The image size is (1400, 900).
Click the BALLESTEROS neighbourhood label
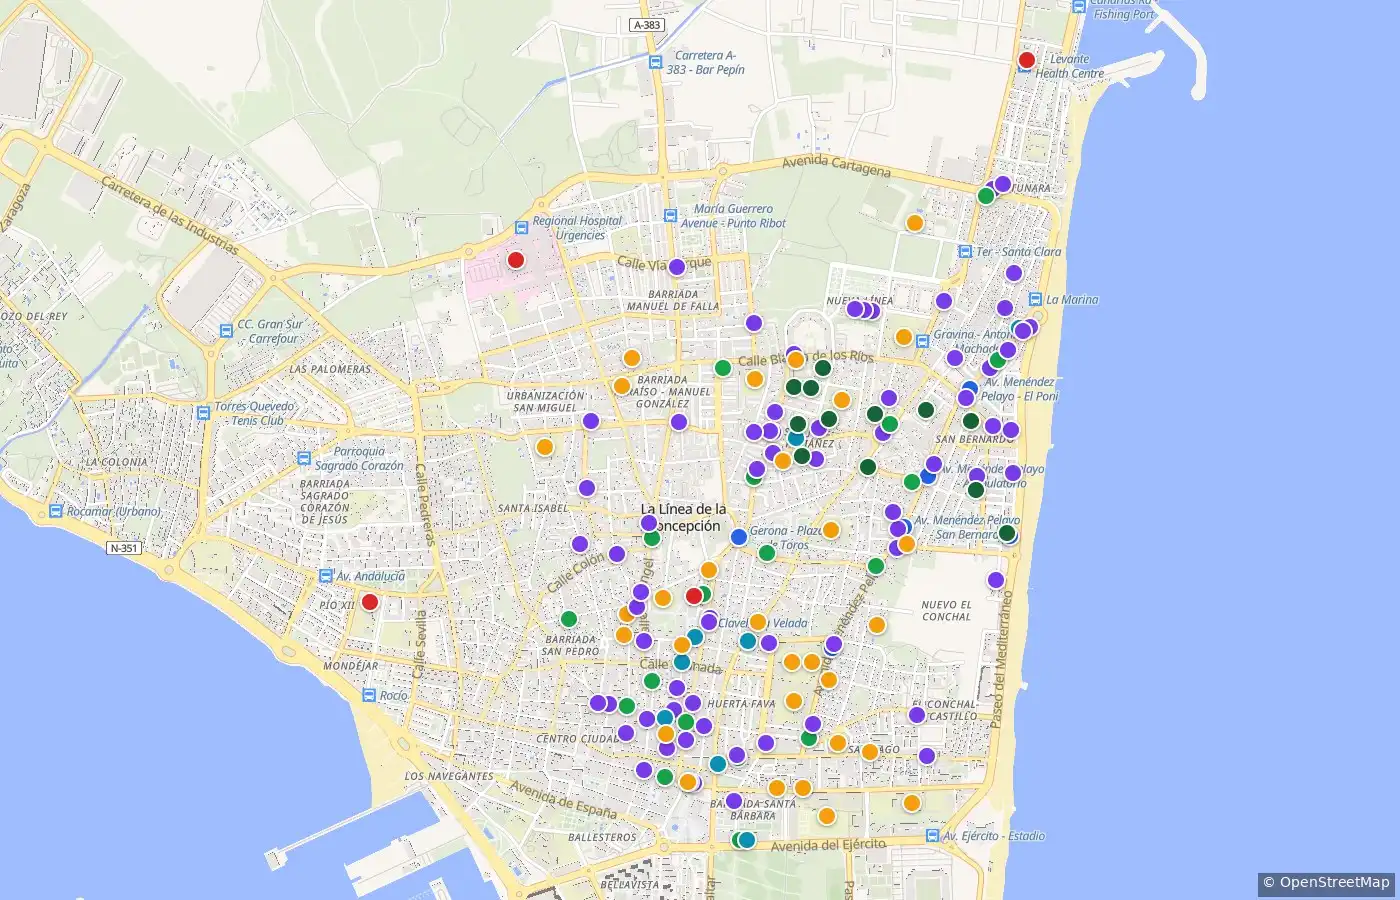[602, 837]
